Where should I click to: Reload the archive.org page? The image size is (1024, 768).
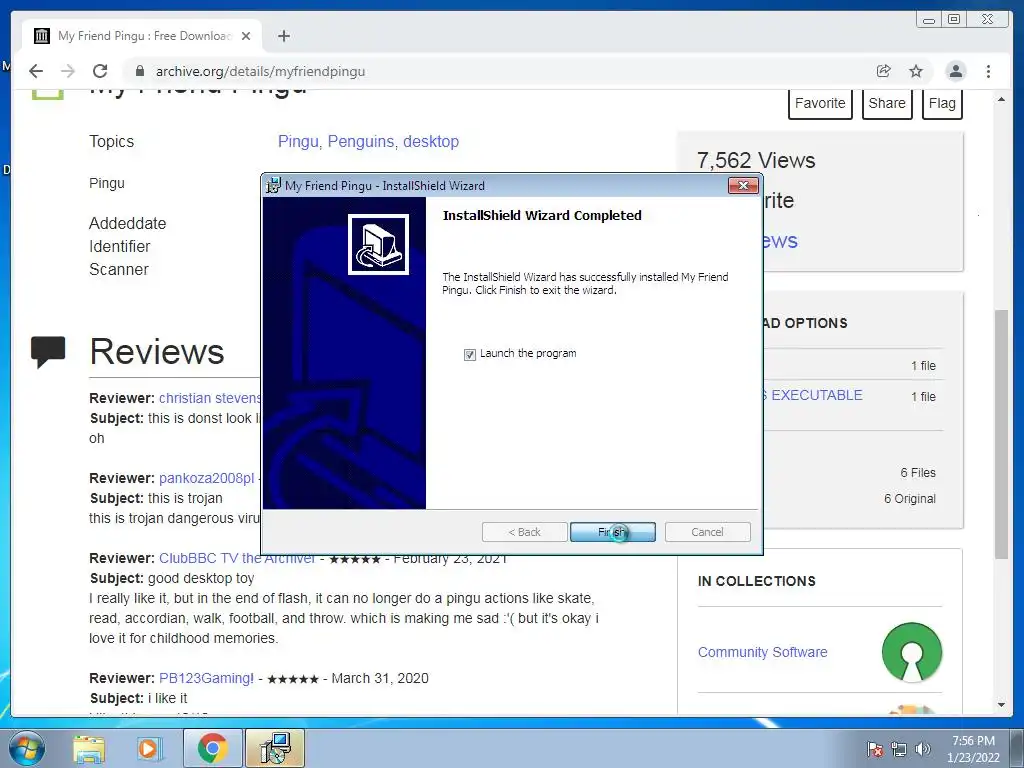coord(100,71)
